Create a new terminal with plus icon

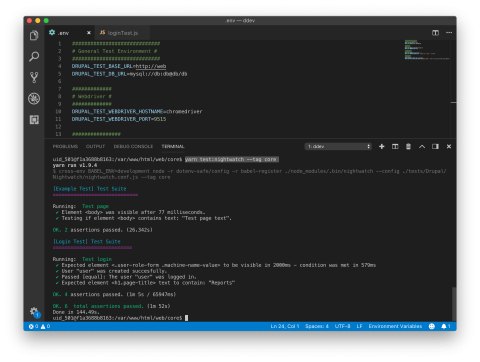click(x=382, y=146)
